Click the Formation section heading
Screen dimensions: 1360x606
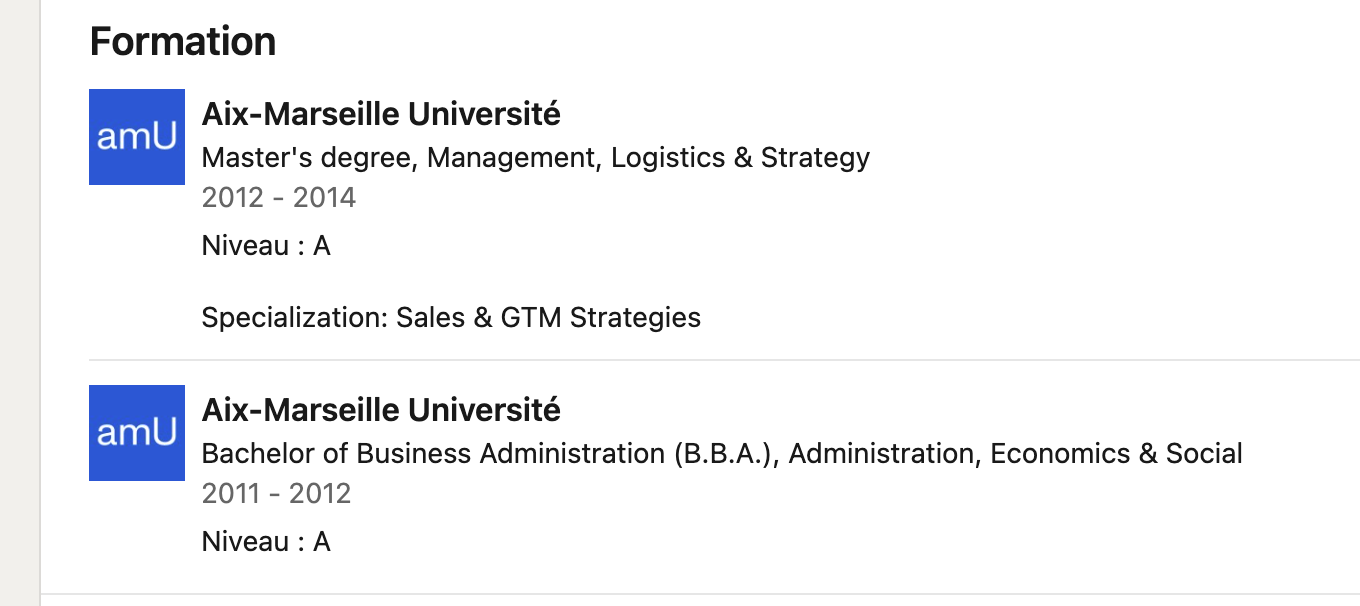(183, 42)
